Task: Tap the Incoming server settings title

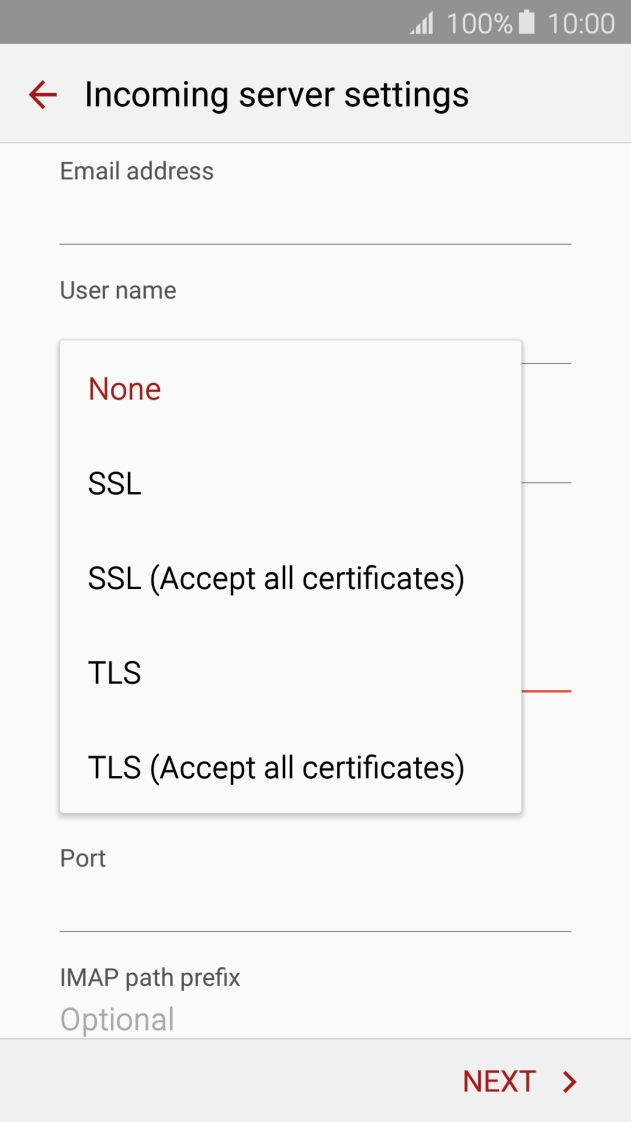Action: click(277, 94)
